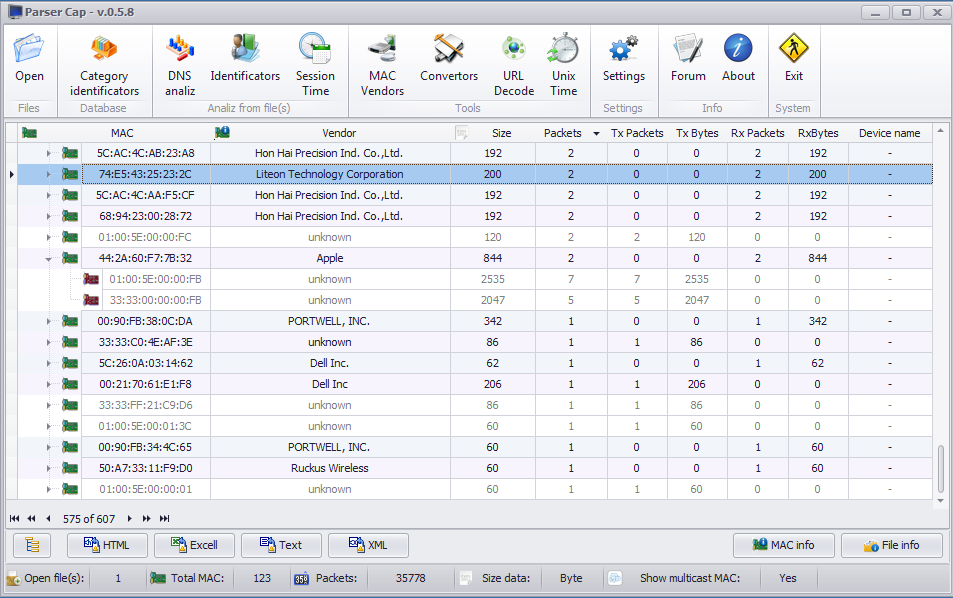Launch the DNS analiz tool
The height and width of the screenshot is (598, 953).
pos(180,60)
